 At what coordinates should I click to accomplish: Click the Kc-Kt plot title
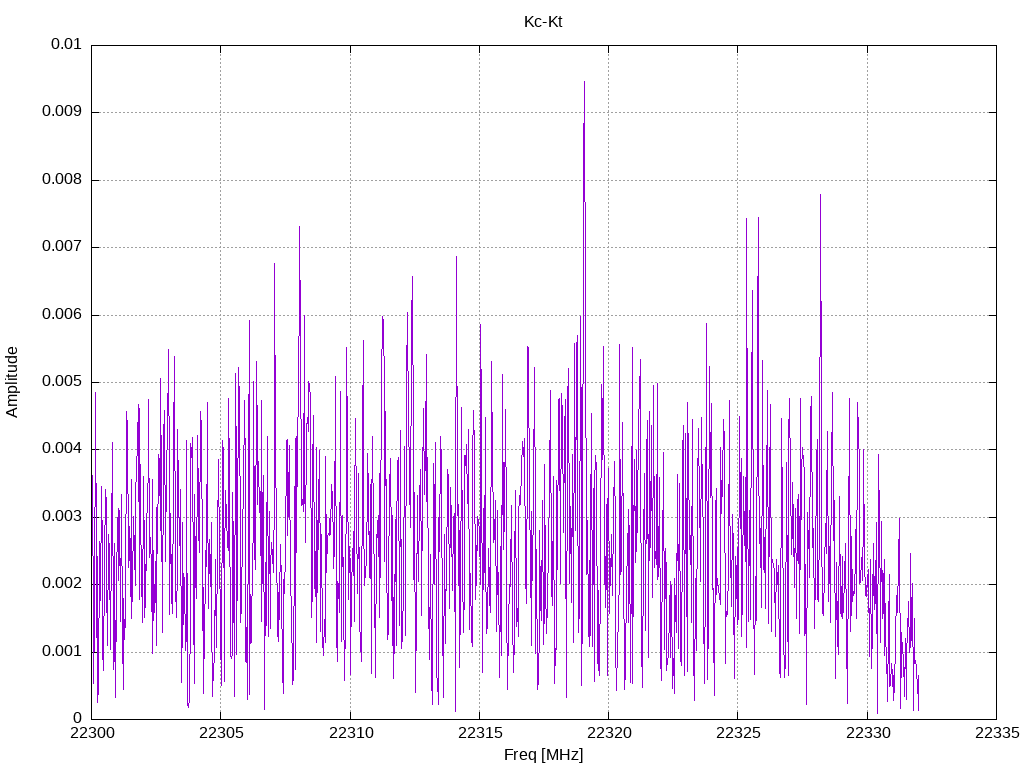[x=543, y=22]
